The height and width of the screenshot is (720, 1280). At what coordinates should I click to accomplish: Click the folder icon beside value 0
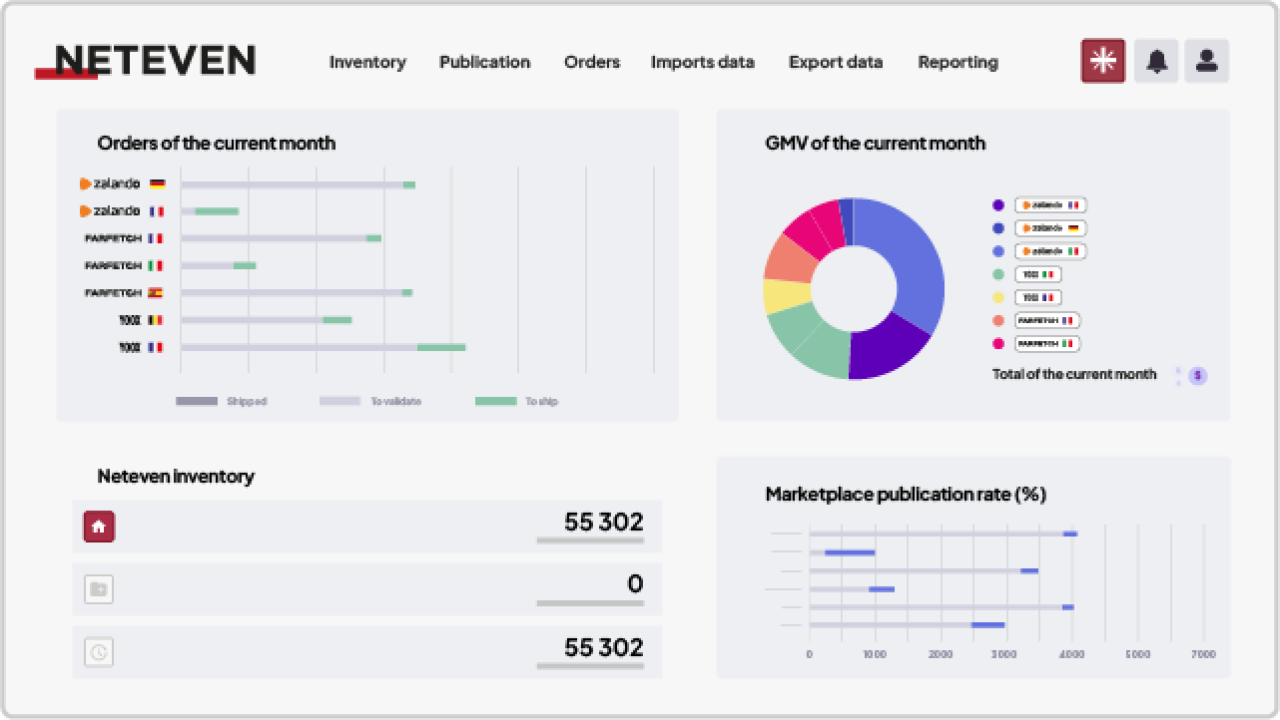99,589
